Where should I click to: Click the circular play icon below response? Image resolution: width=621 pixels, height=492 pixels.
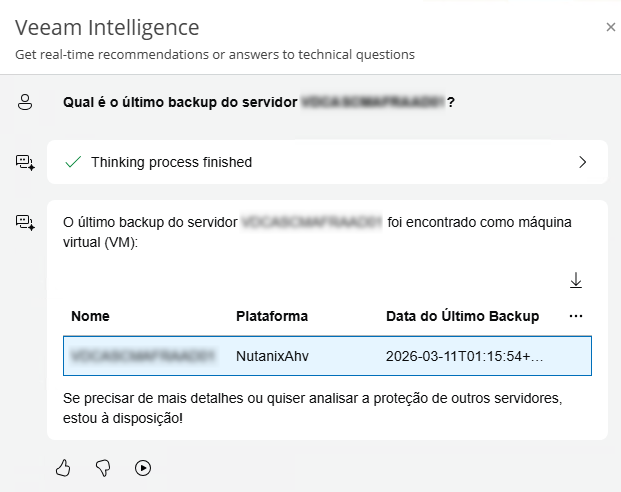coord(142,467)
